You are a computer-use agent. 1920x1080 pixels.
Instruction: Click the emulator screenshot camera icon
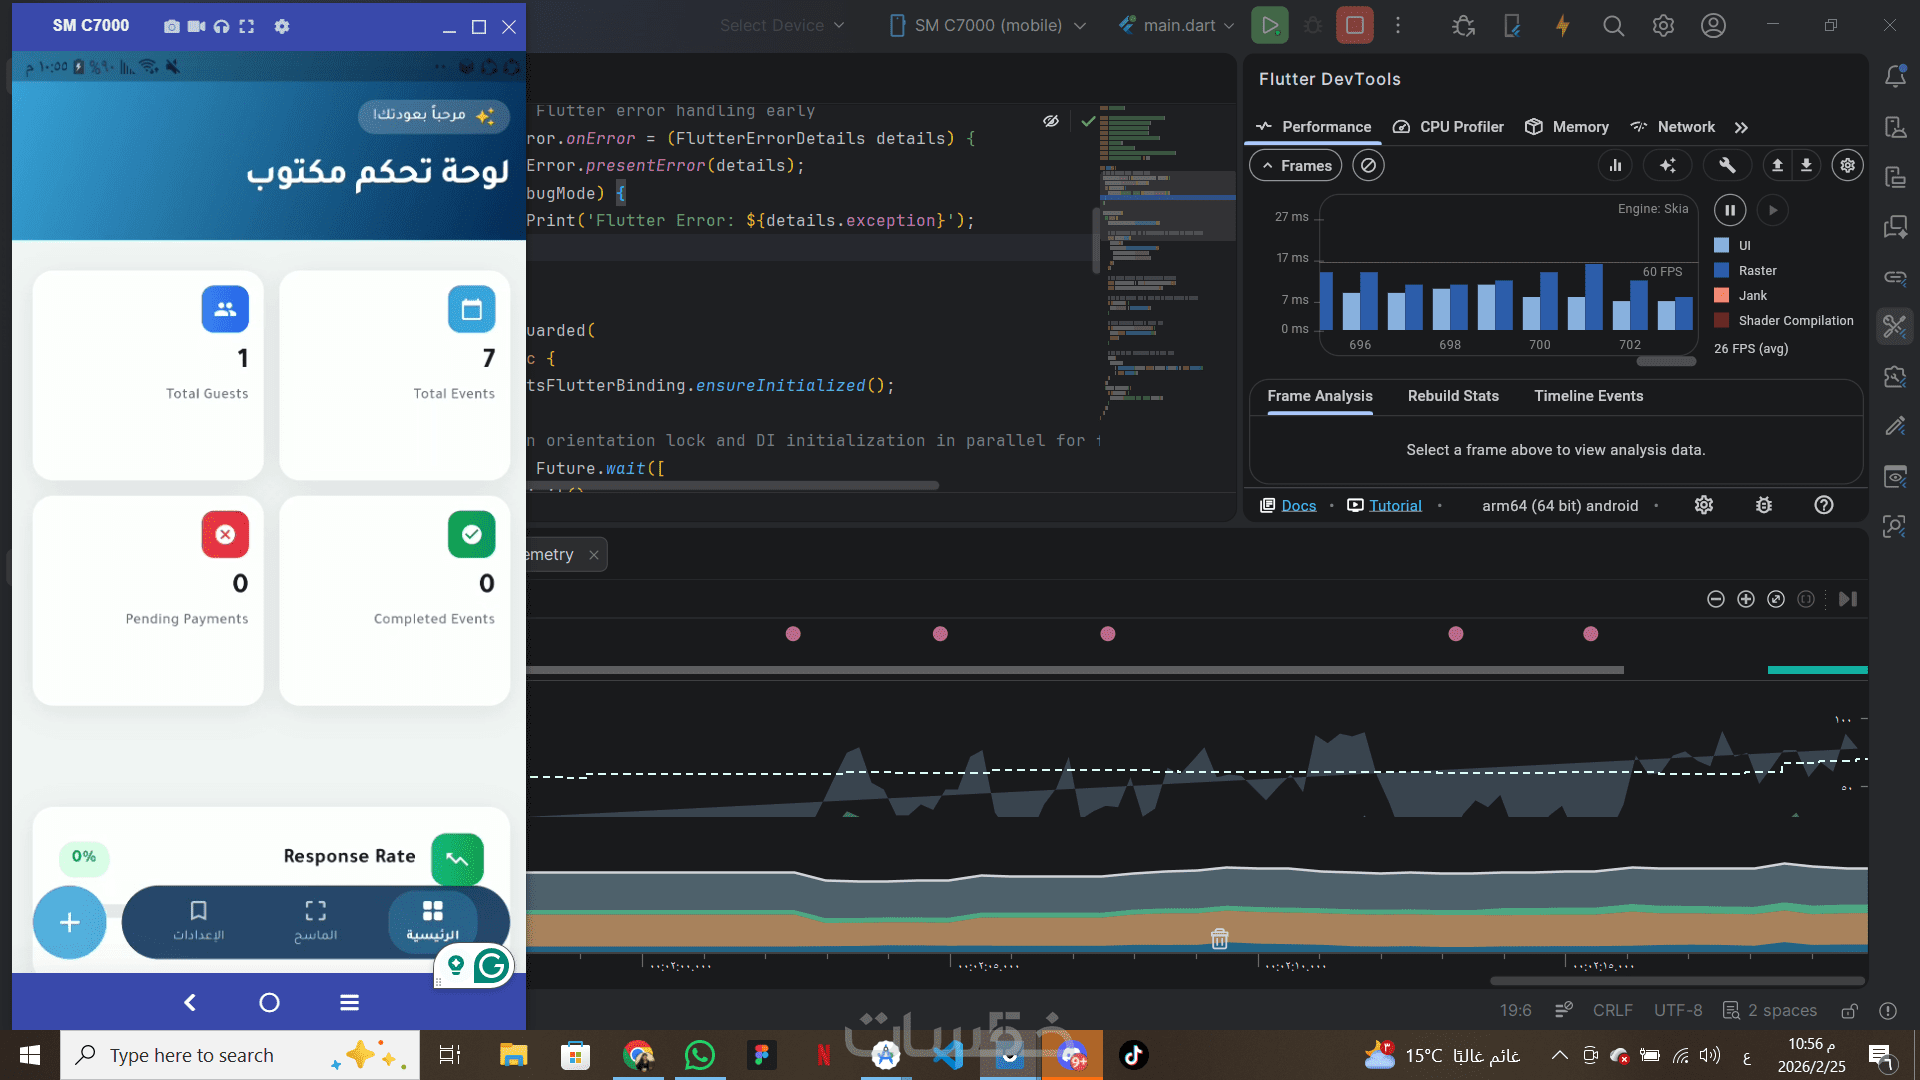tap(172, 27)
